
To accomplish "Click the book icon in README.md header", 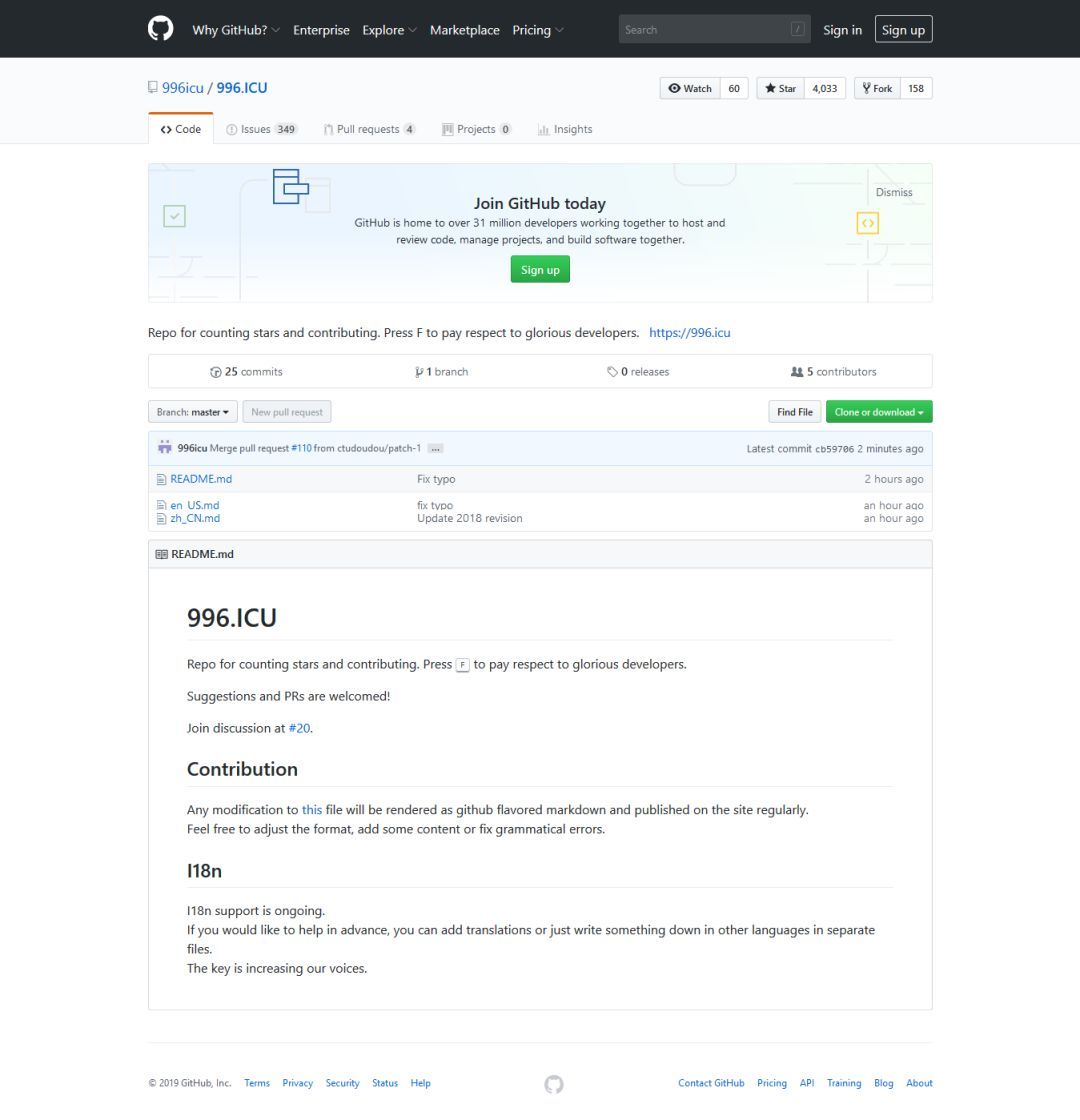I will [x=161, y=554].
